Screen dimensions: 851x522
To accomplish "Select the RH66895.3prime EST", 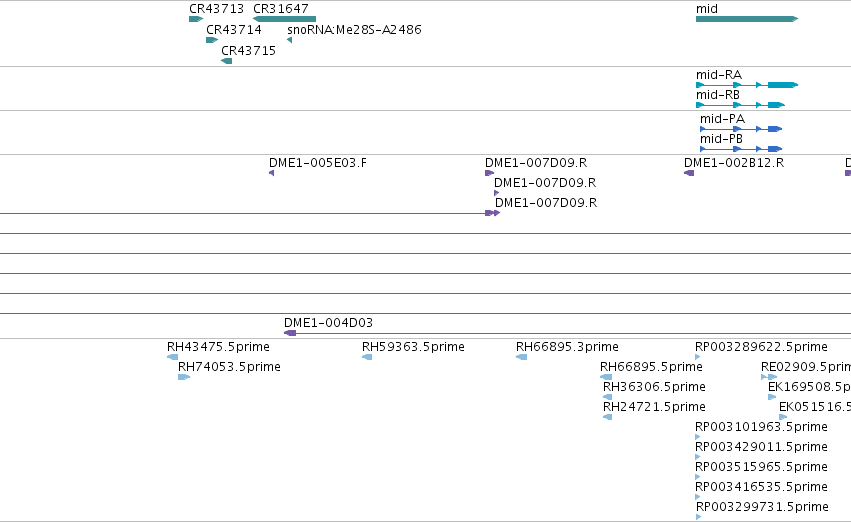I will click(522, 357).
